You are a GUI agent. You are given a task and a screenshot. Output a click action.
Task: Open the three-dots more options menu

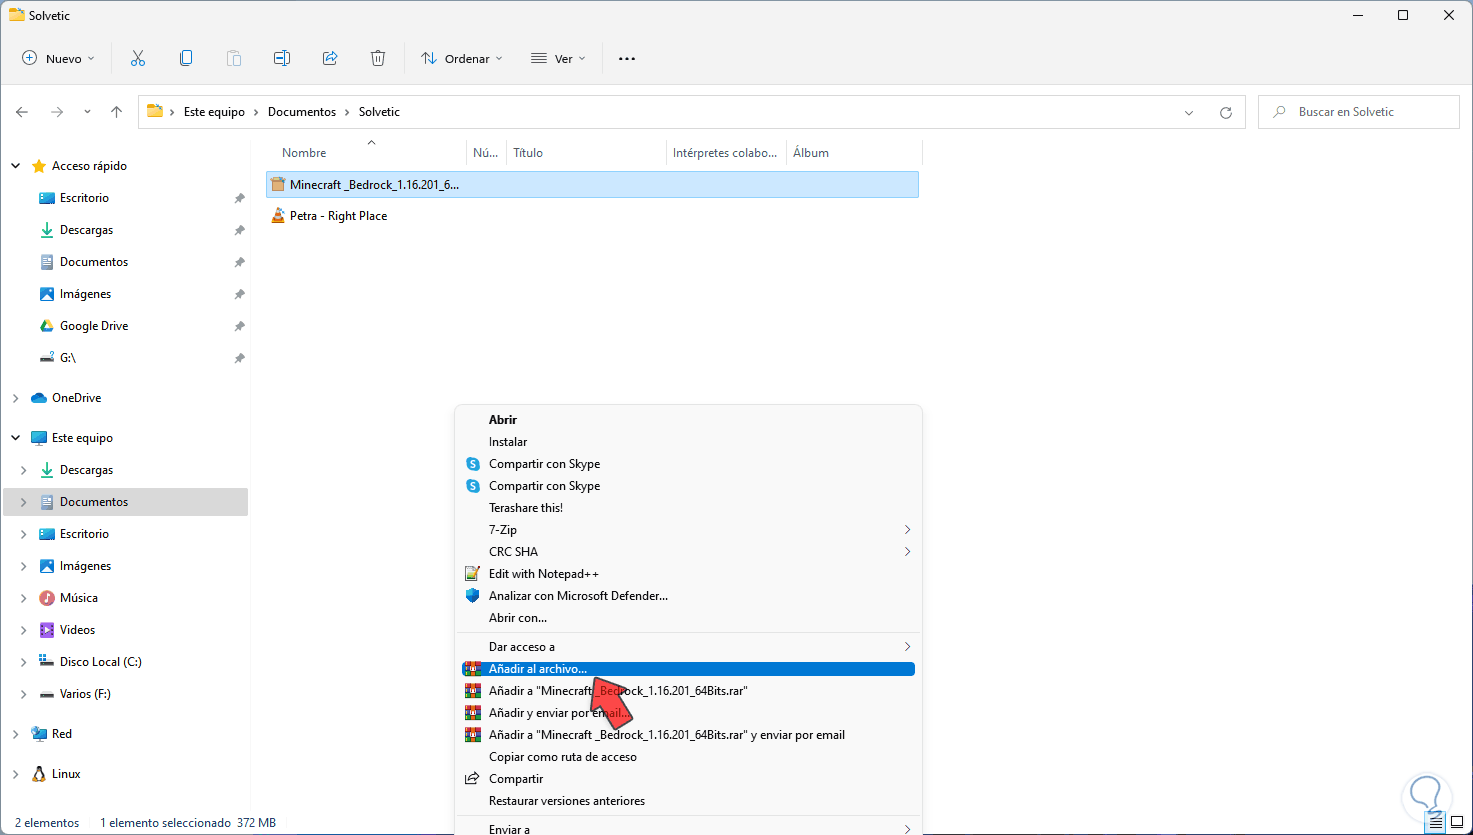pyautogui.click(x=627, y=59)
